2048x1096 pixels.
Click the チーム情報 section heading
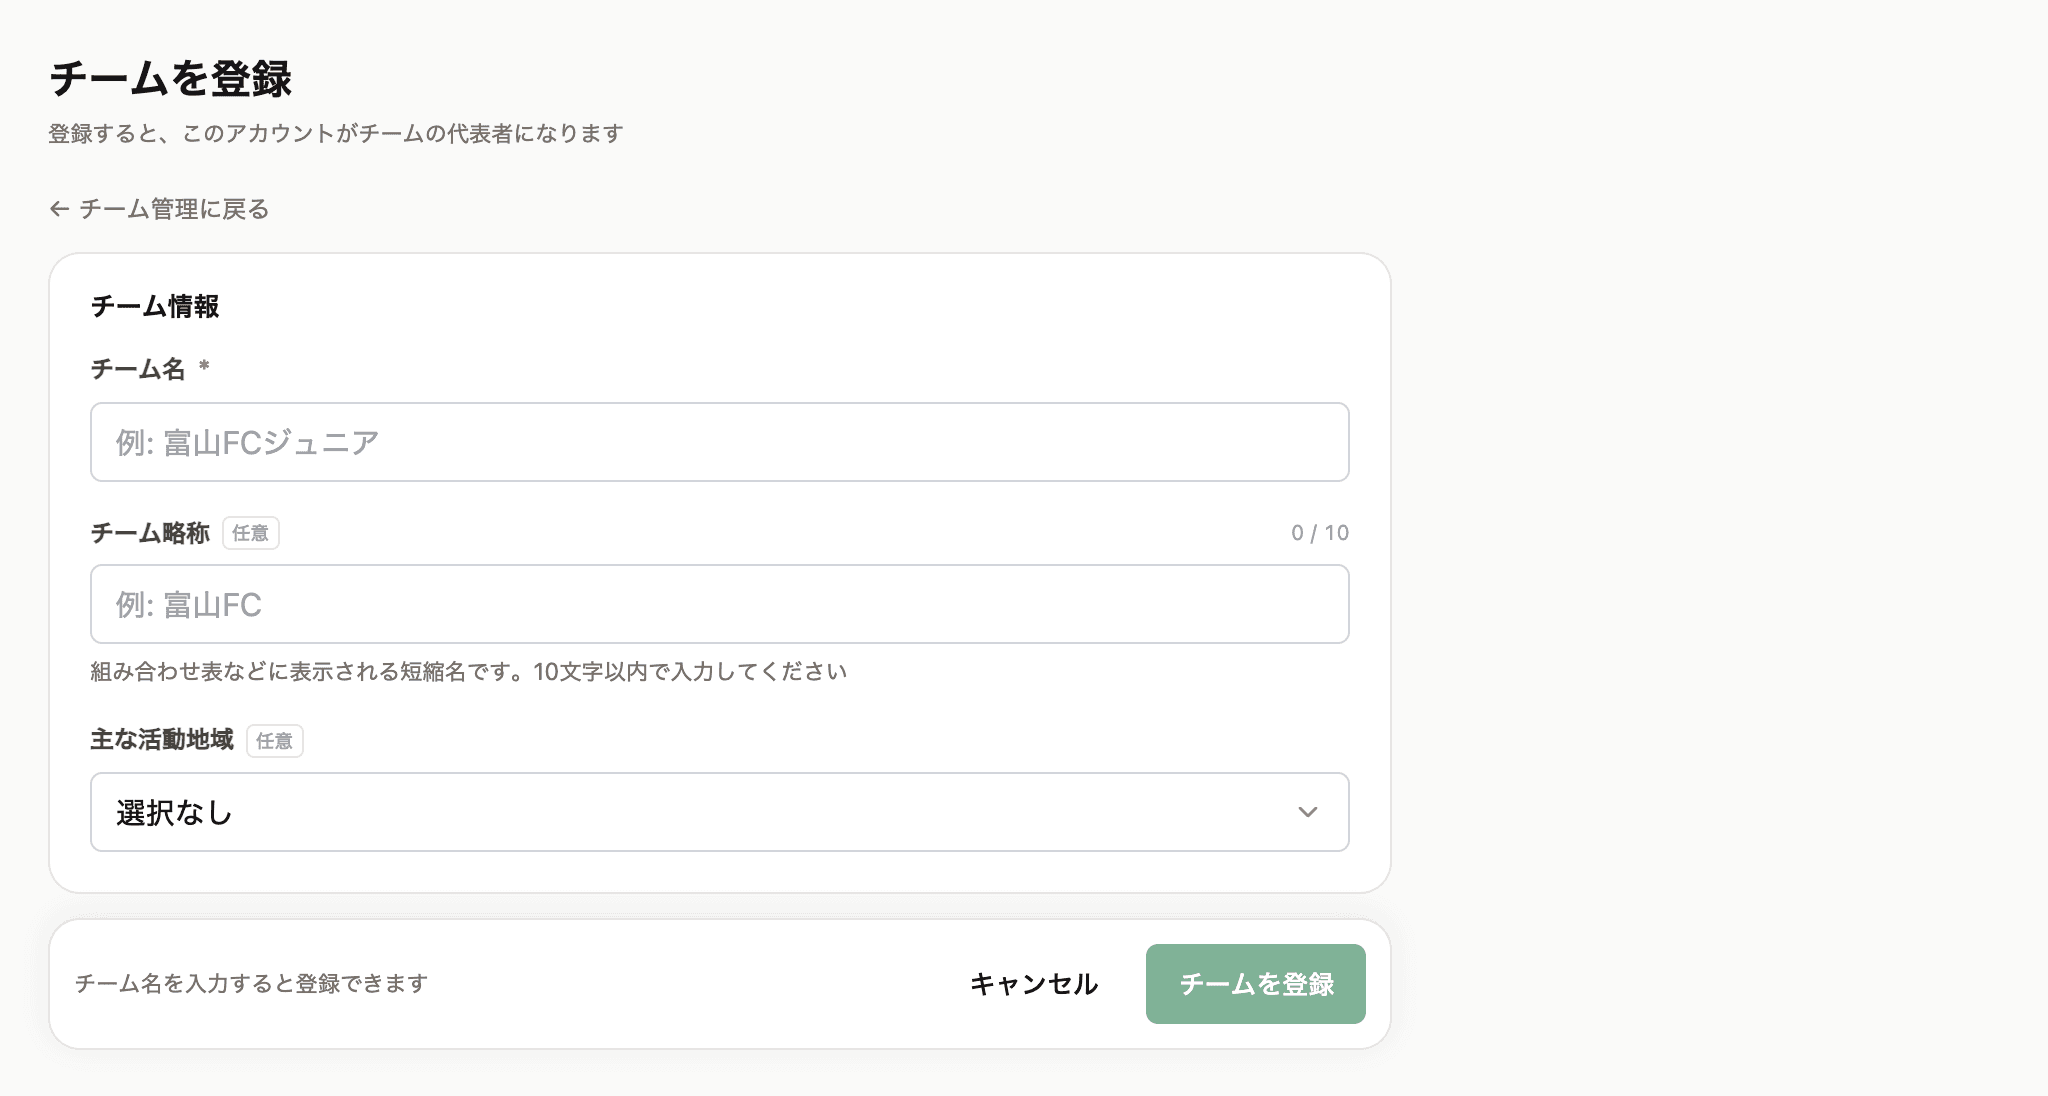pyautogui.click(x=155, y=306)
